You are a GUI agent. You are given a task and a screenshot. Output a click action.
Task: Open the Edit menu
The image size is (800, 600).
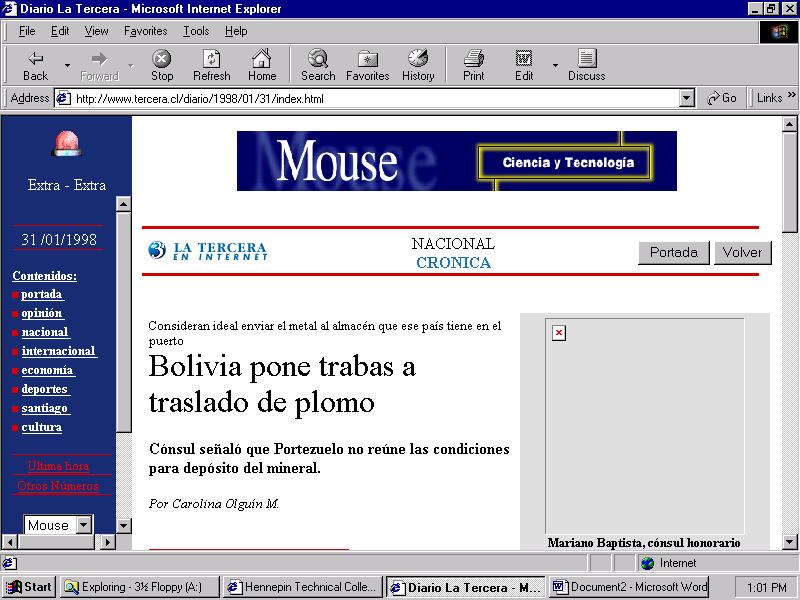pos(60,31)
